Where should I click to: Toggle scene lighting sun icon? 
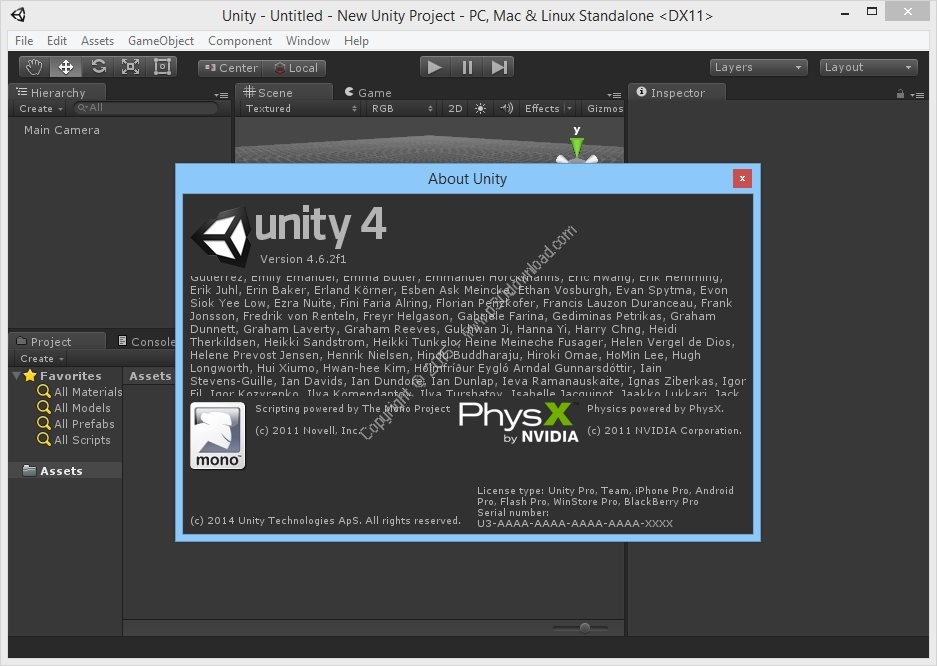(x=480, y=109)
